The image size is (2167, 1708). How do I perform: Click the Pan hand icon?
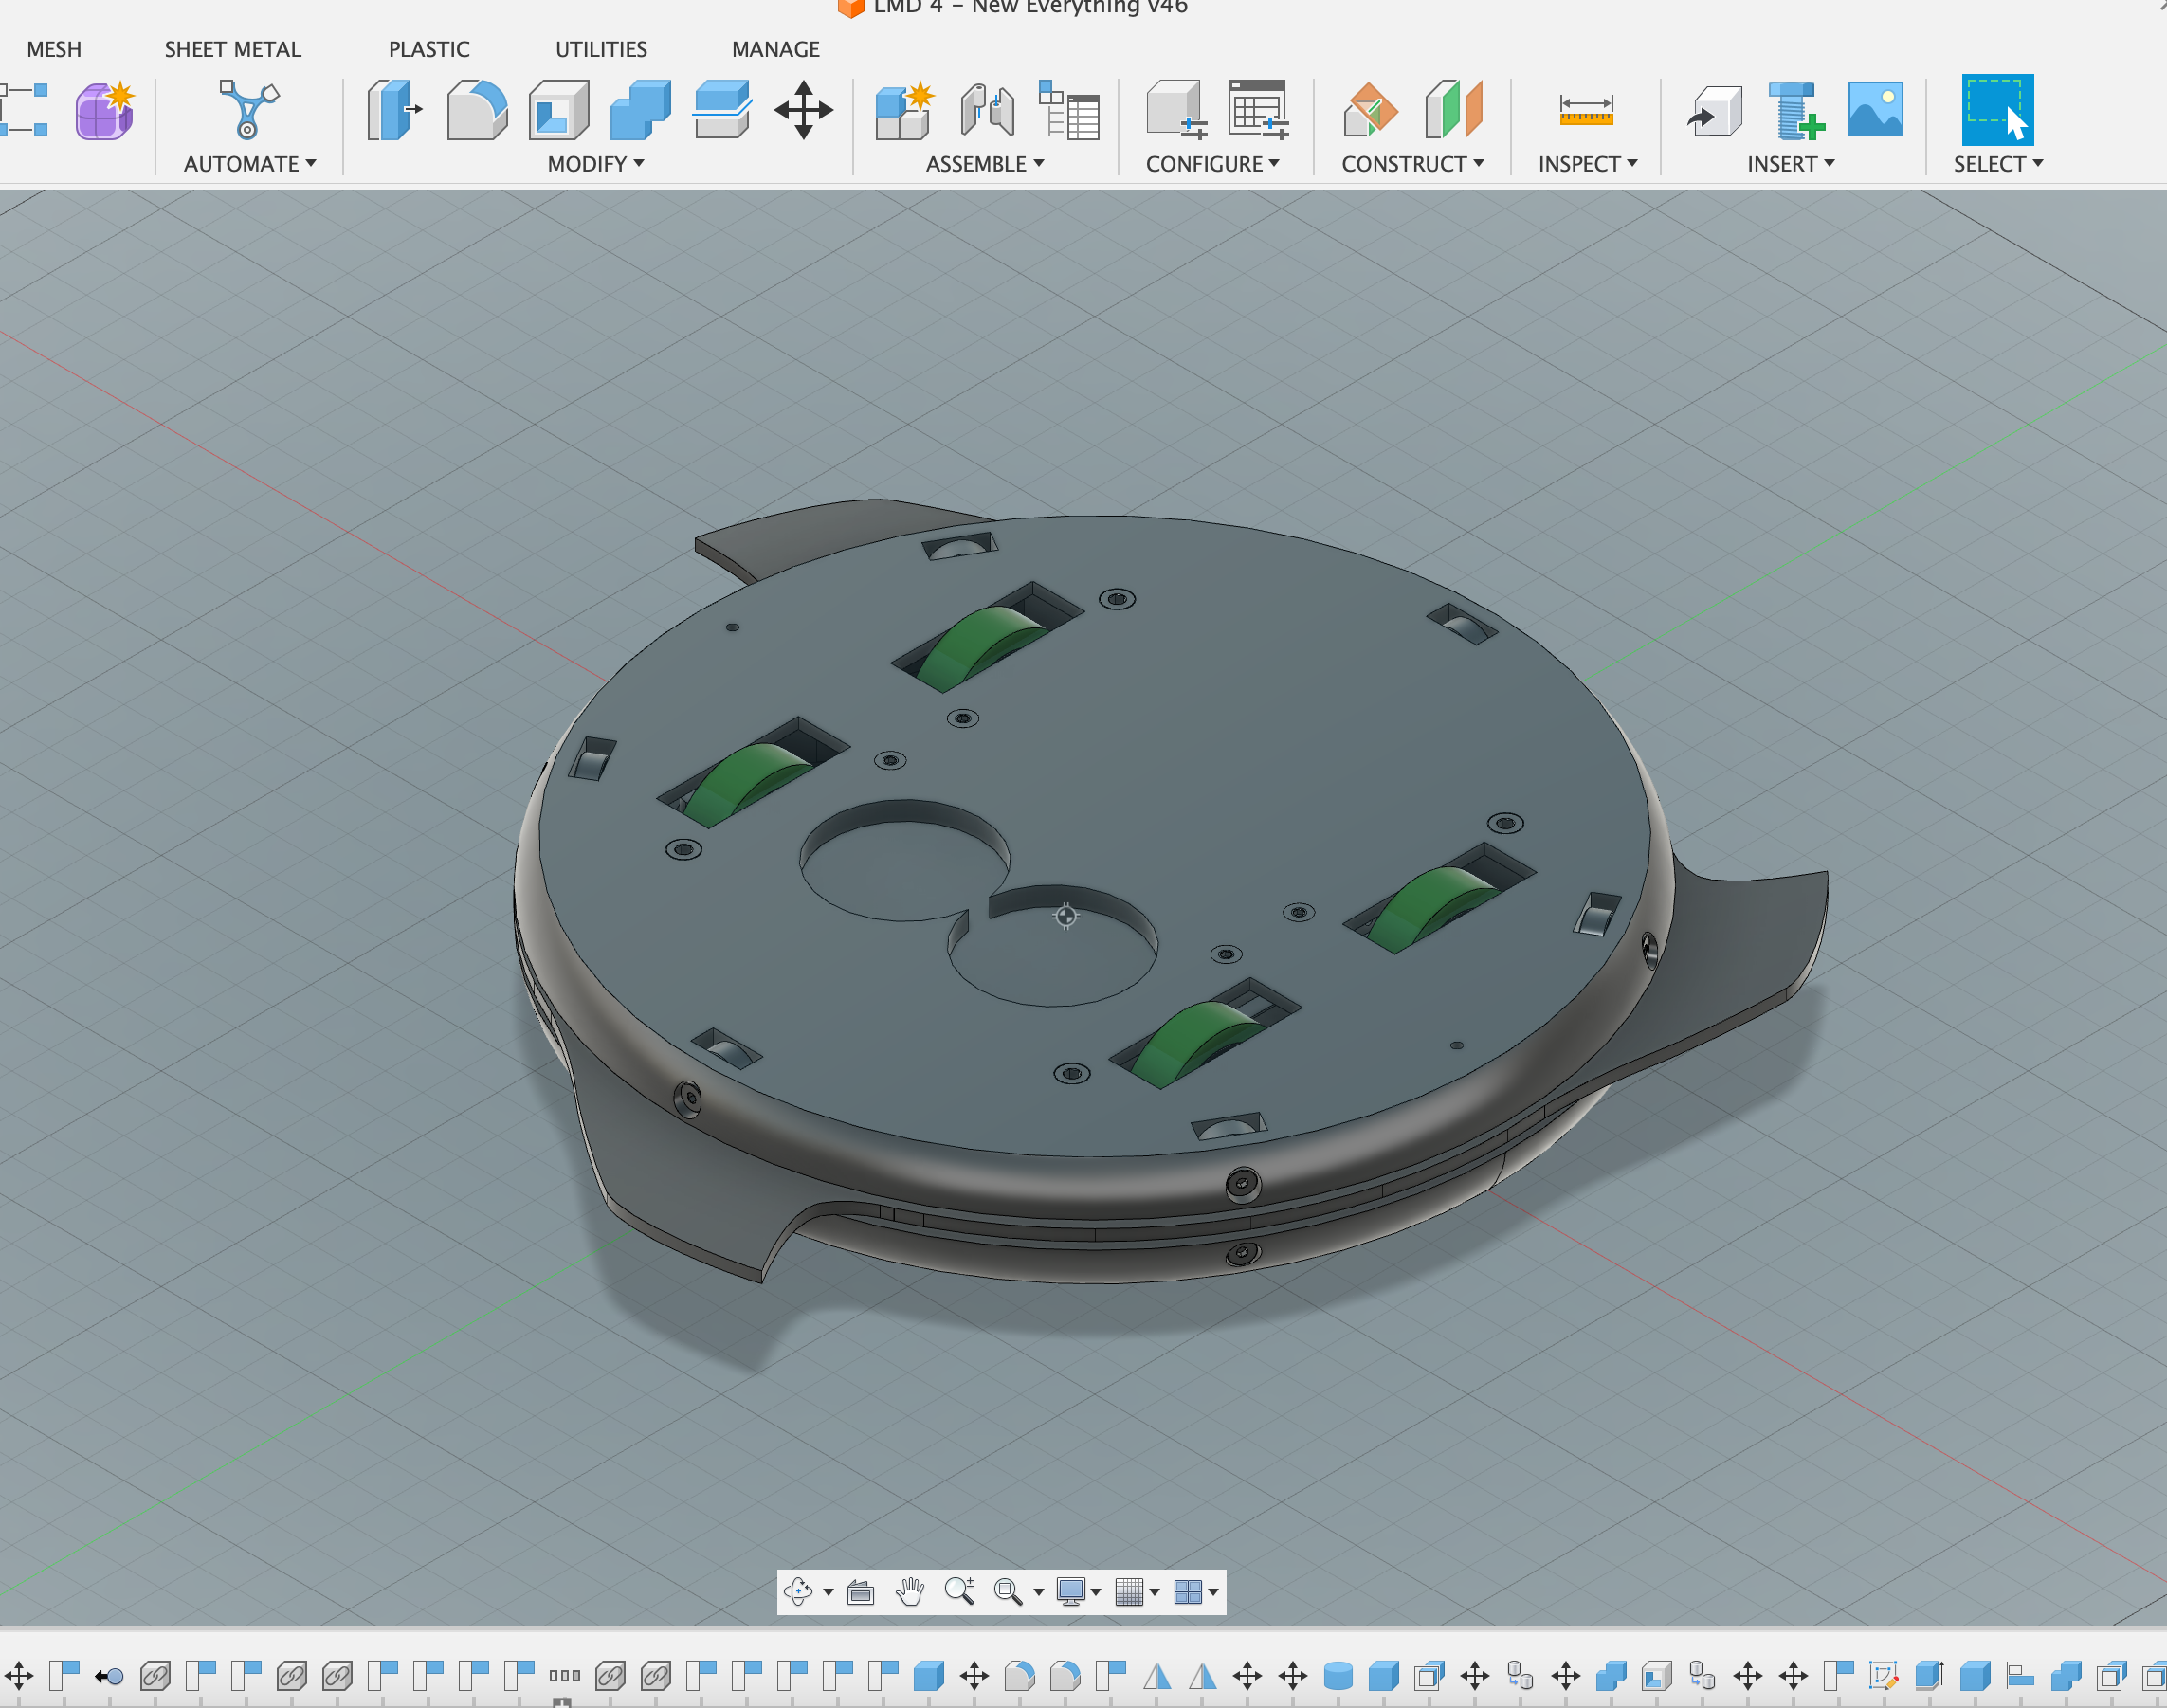[x=909, y=1591]
